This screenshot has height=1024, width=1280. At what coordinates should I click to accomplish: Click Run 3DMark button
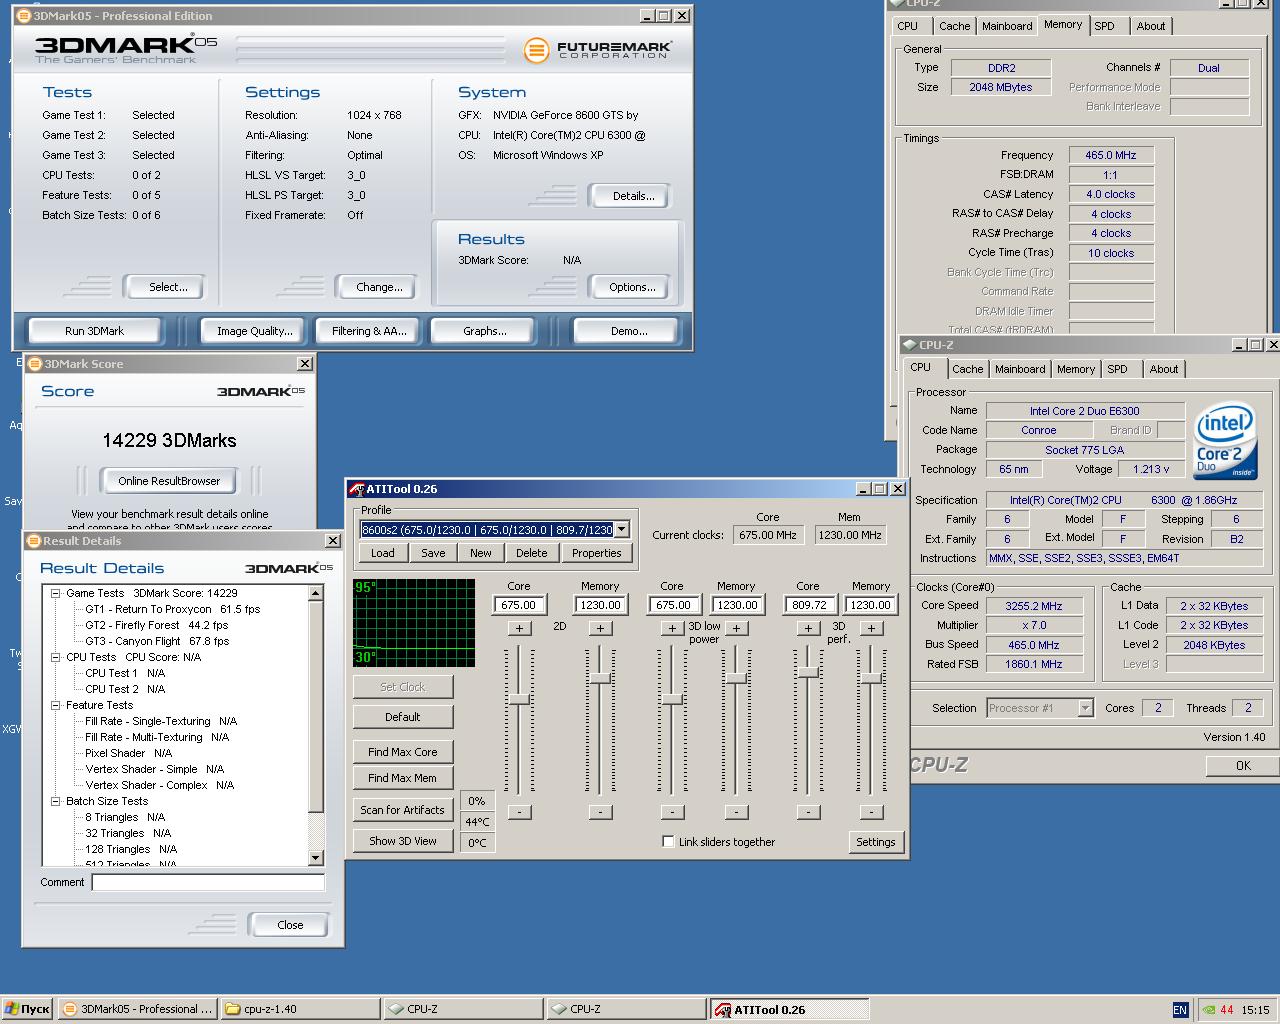point(95,331)
